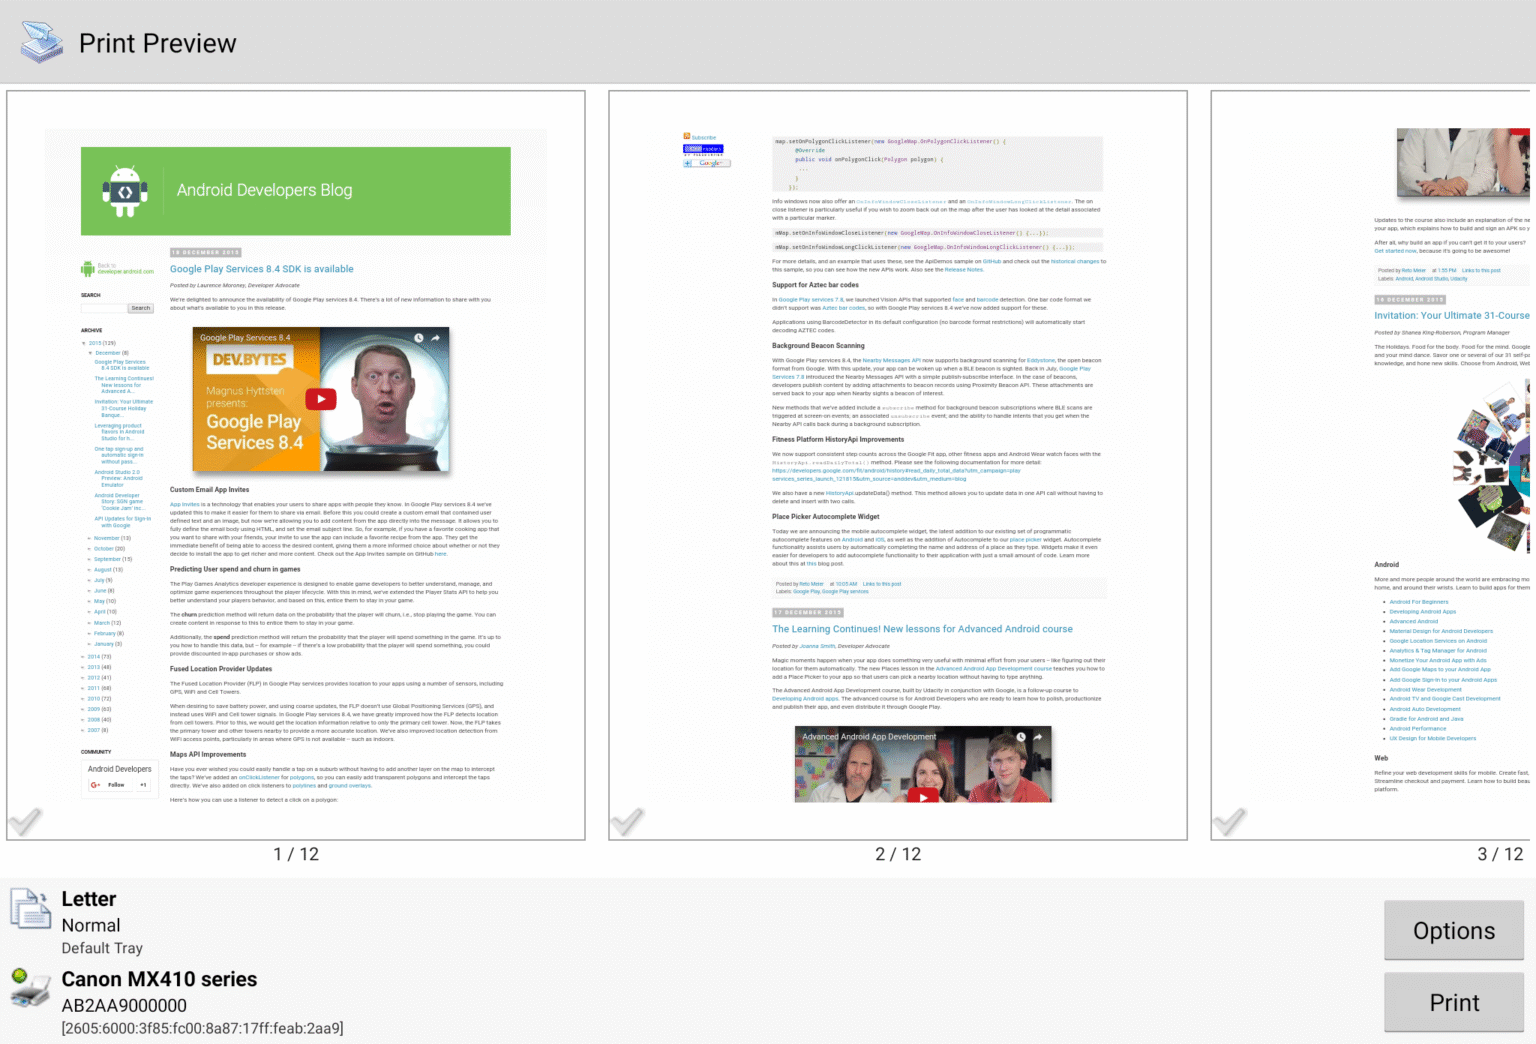Collapse the December archive section
Screen dimensions: 1536x1044
[89, 352]
